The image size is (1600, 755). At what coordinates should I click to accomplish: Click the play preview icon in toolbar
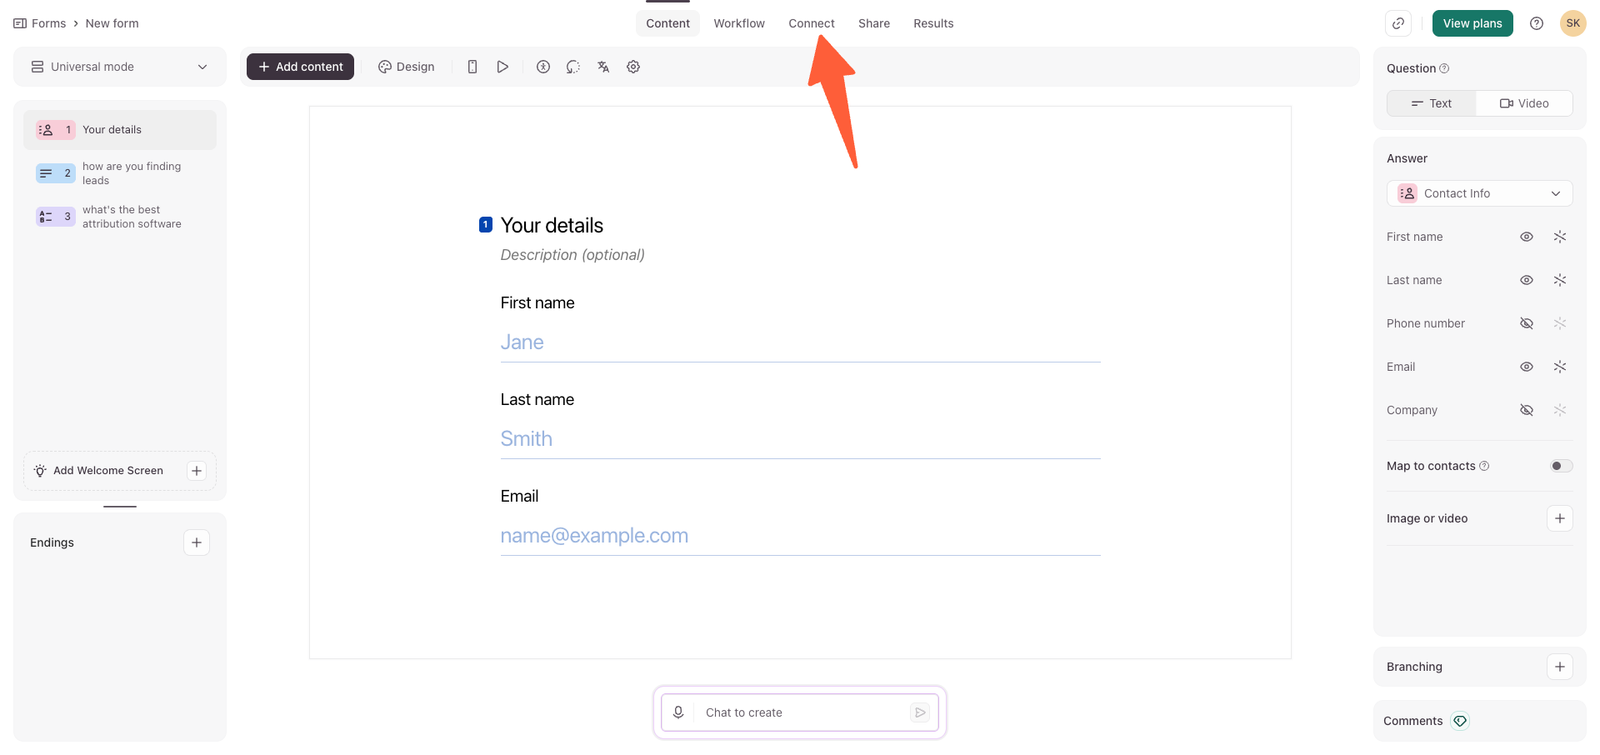tap(503, 67)
